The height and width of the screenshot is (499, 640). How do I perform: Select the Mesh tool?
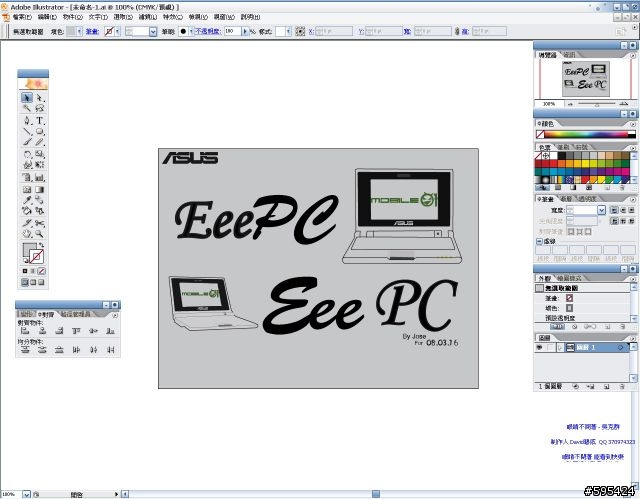(x=27, y=190)
